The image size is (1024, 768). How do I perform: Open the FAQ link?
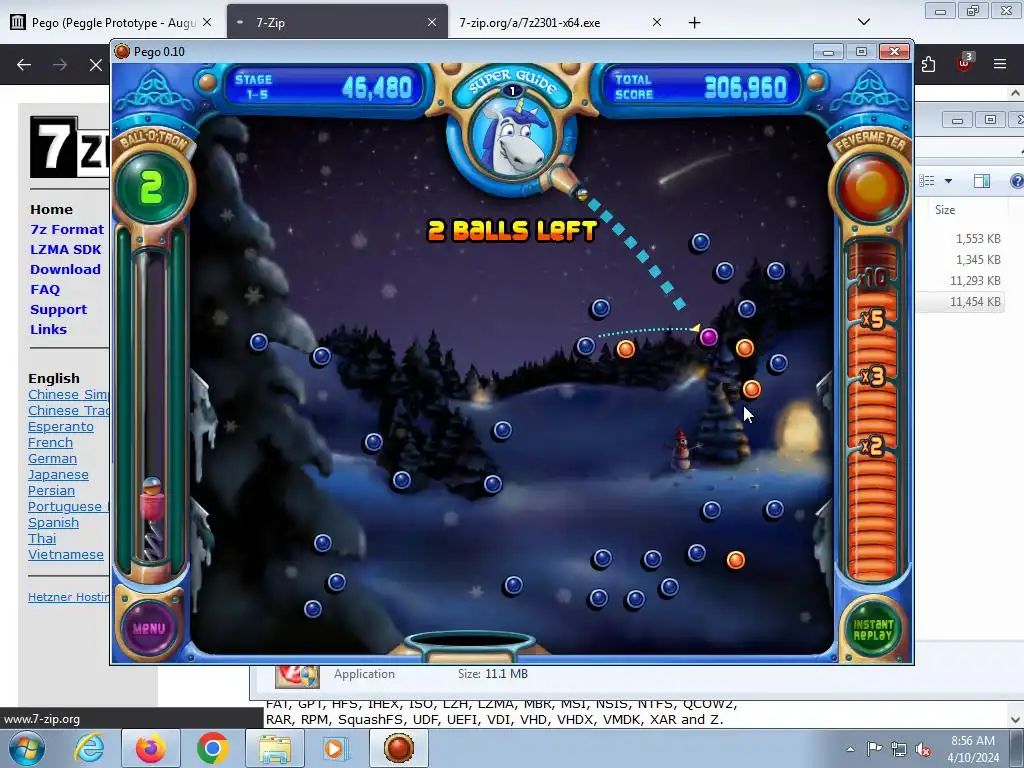click(44, 289)
